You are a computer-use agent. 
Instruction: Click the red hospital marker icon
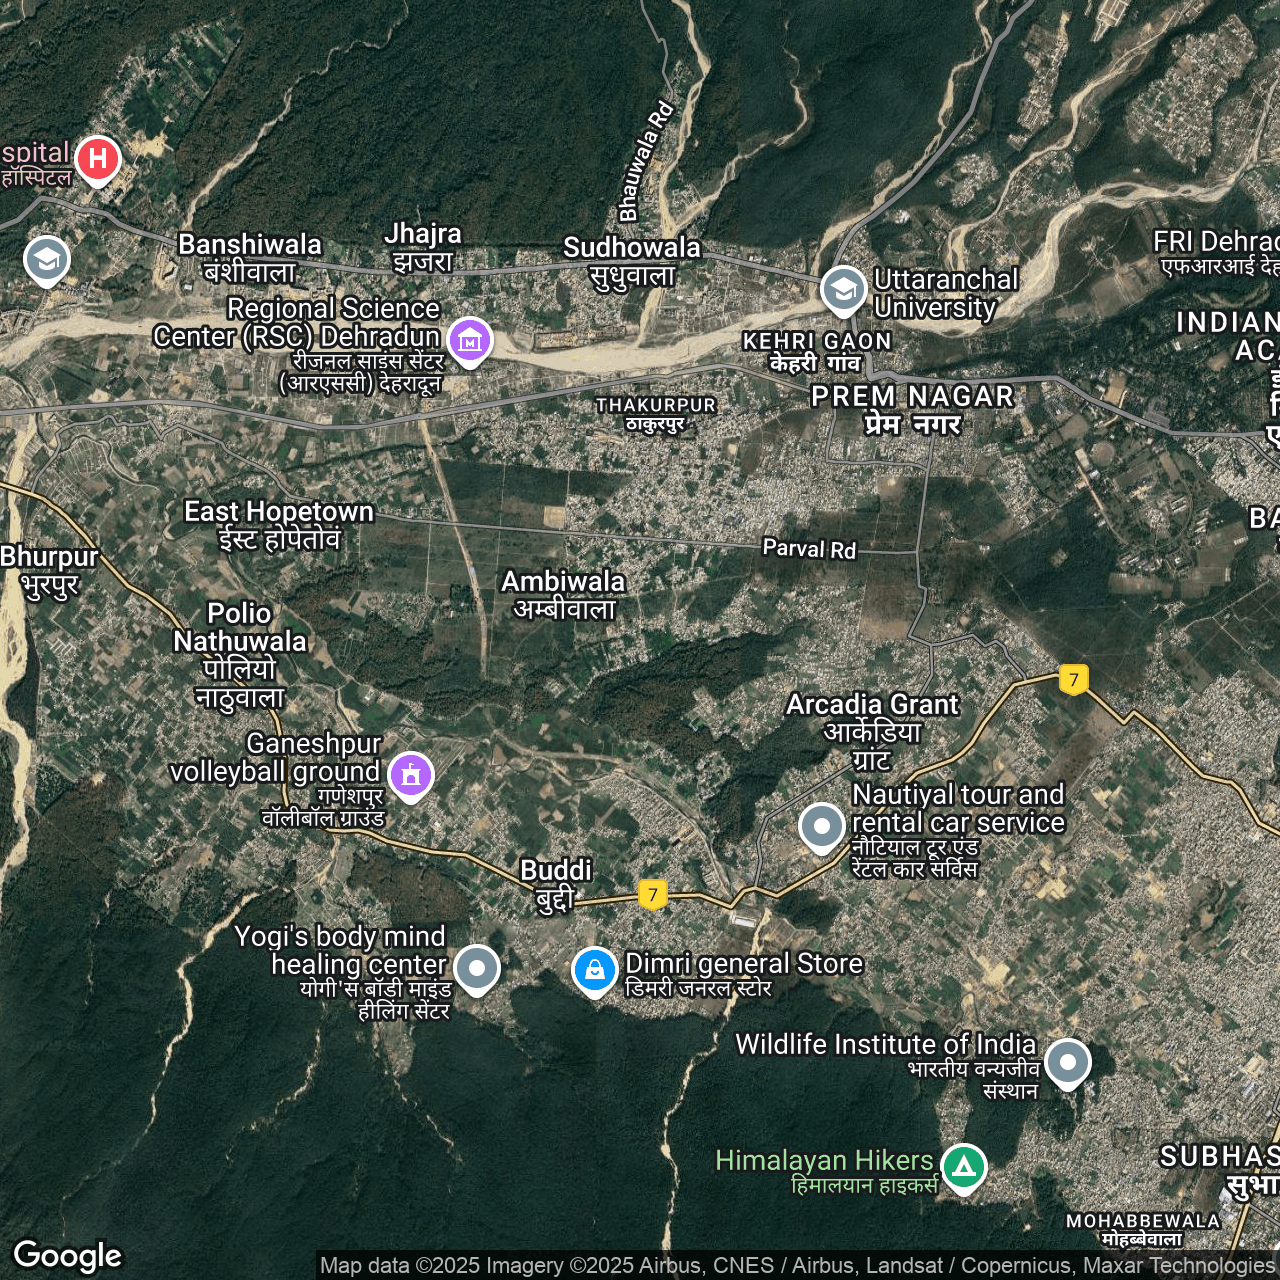[x=98, y=159]
